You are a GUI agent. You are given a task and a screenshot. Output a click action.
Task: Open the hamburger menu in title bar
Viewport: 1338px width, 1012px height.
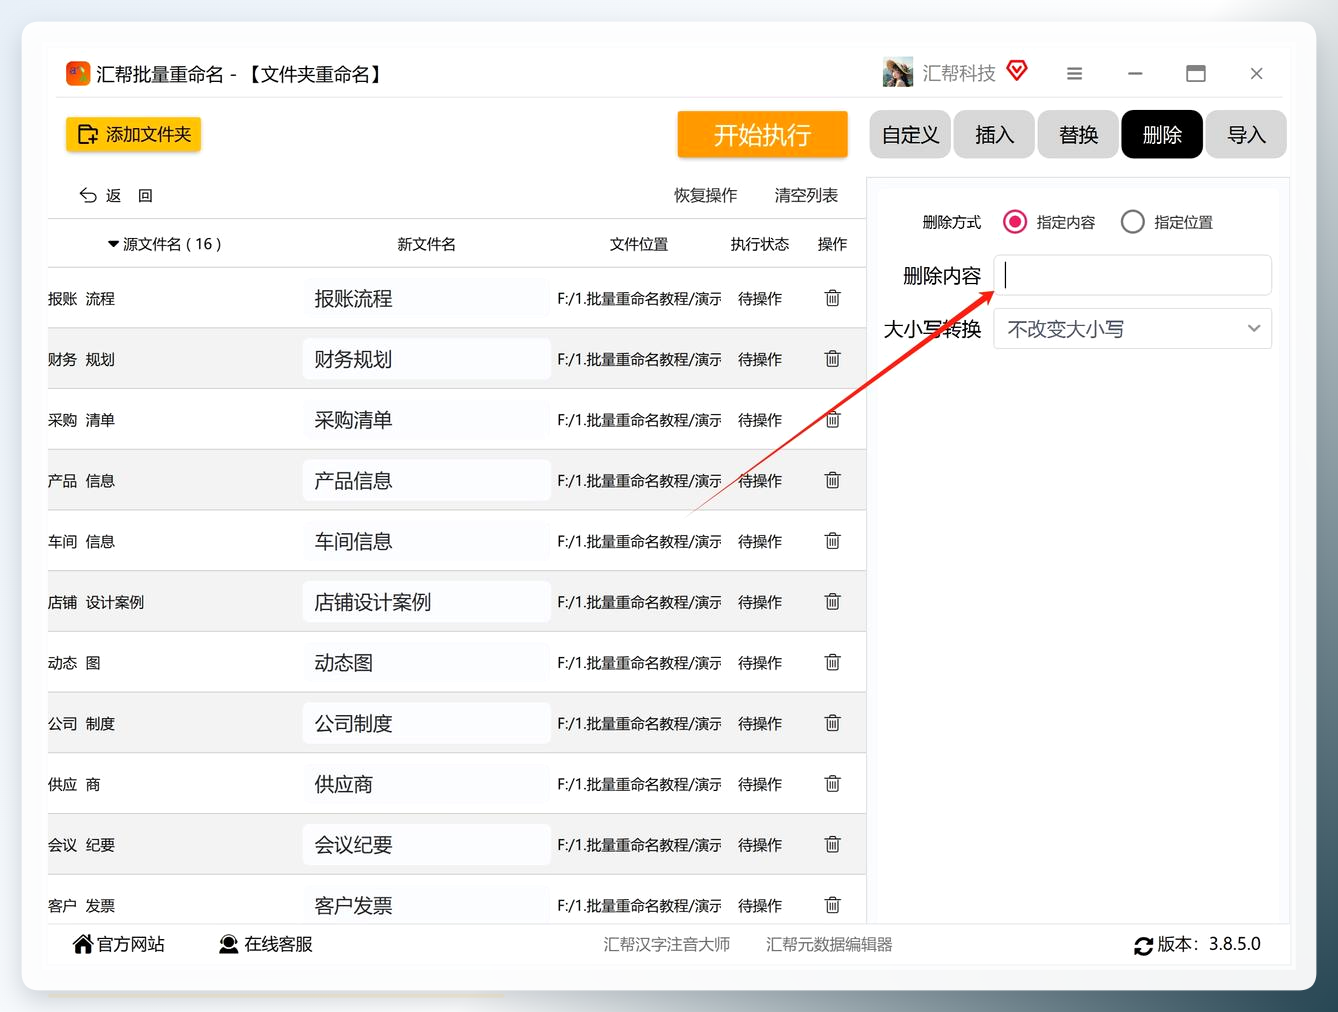tap(1075, 73)
